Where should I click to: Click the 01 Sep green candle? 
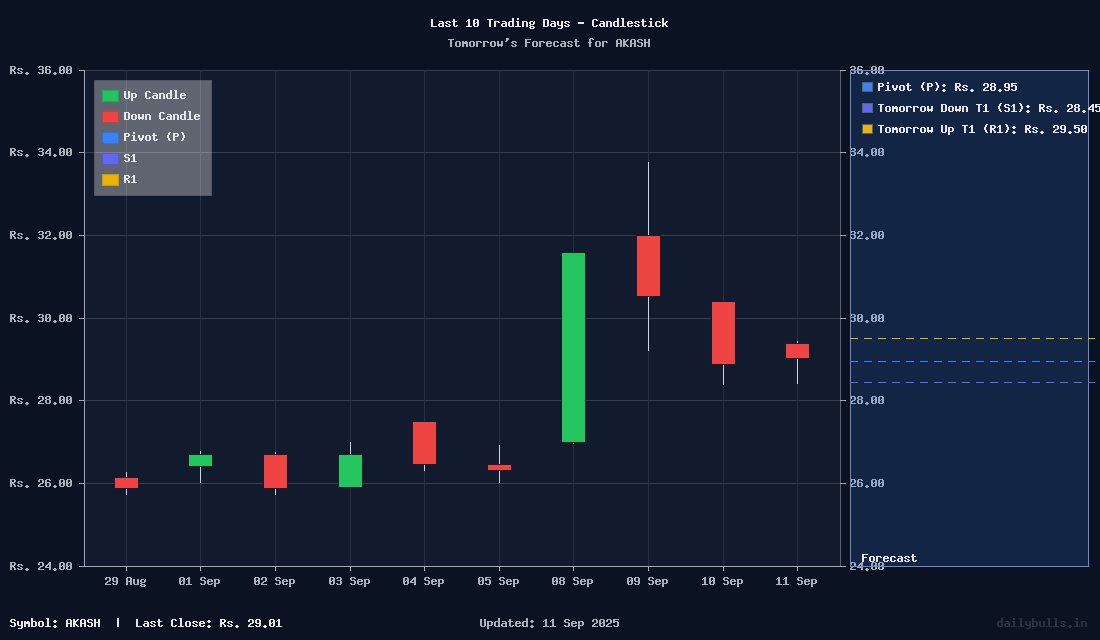click(201, 460)
